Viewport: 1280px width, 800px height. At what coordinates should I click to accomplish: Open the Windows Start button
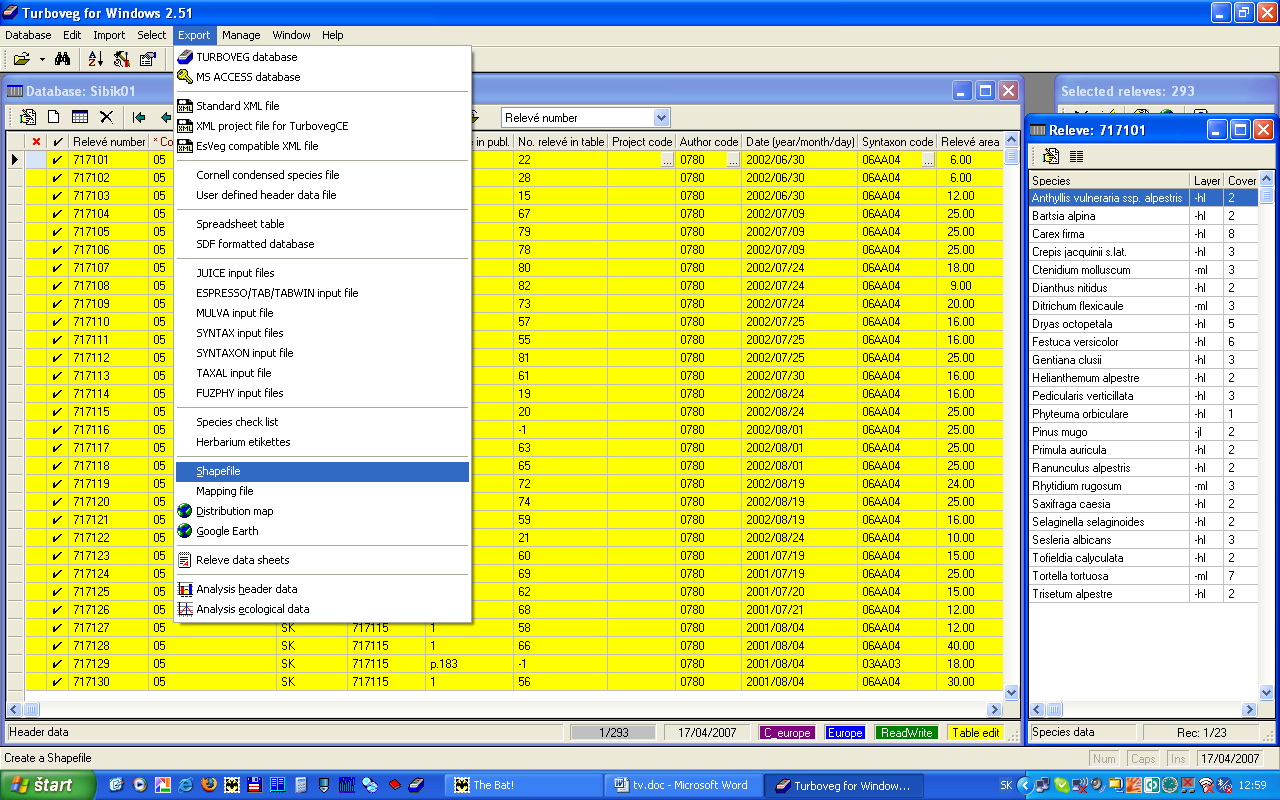click(x=48, y=785)
